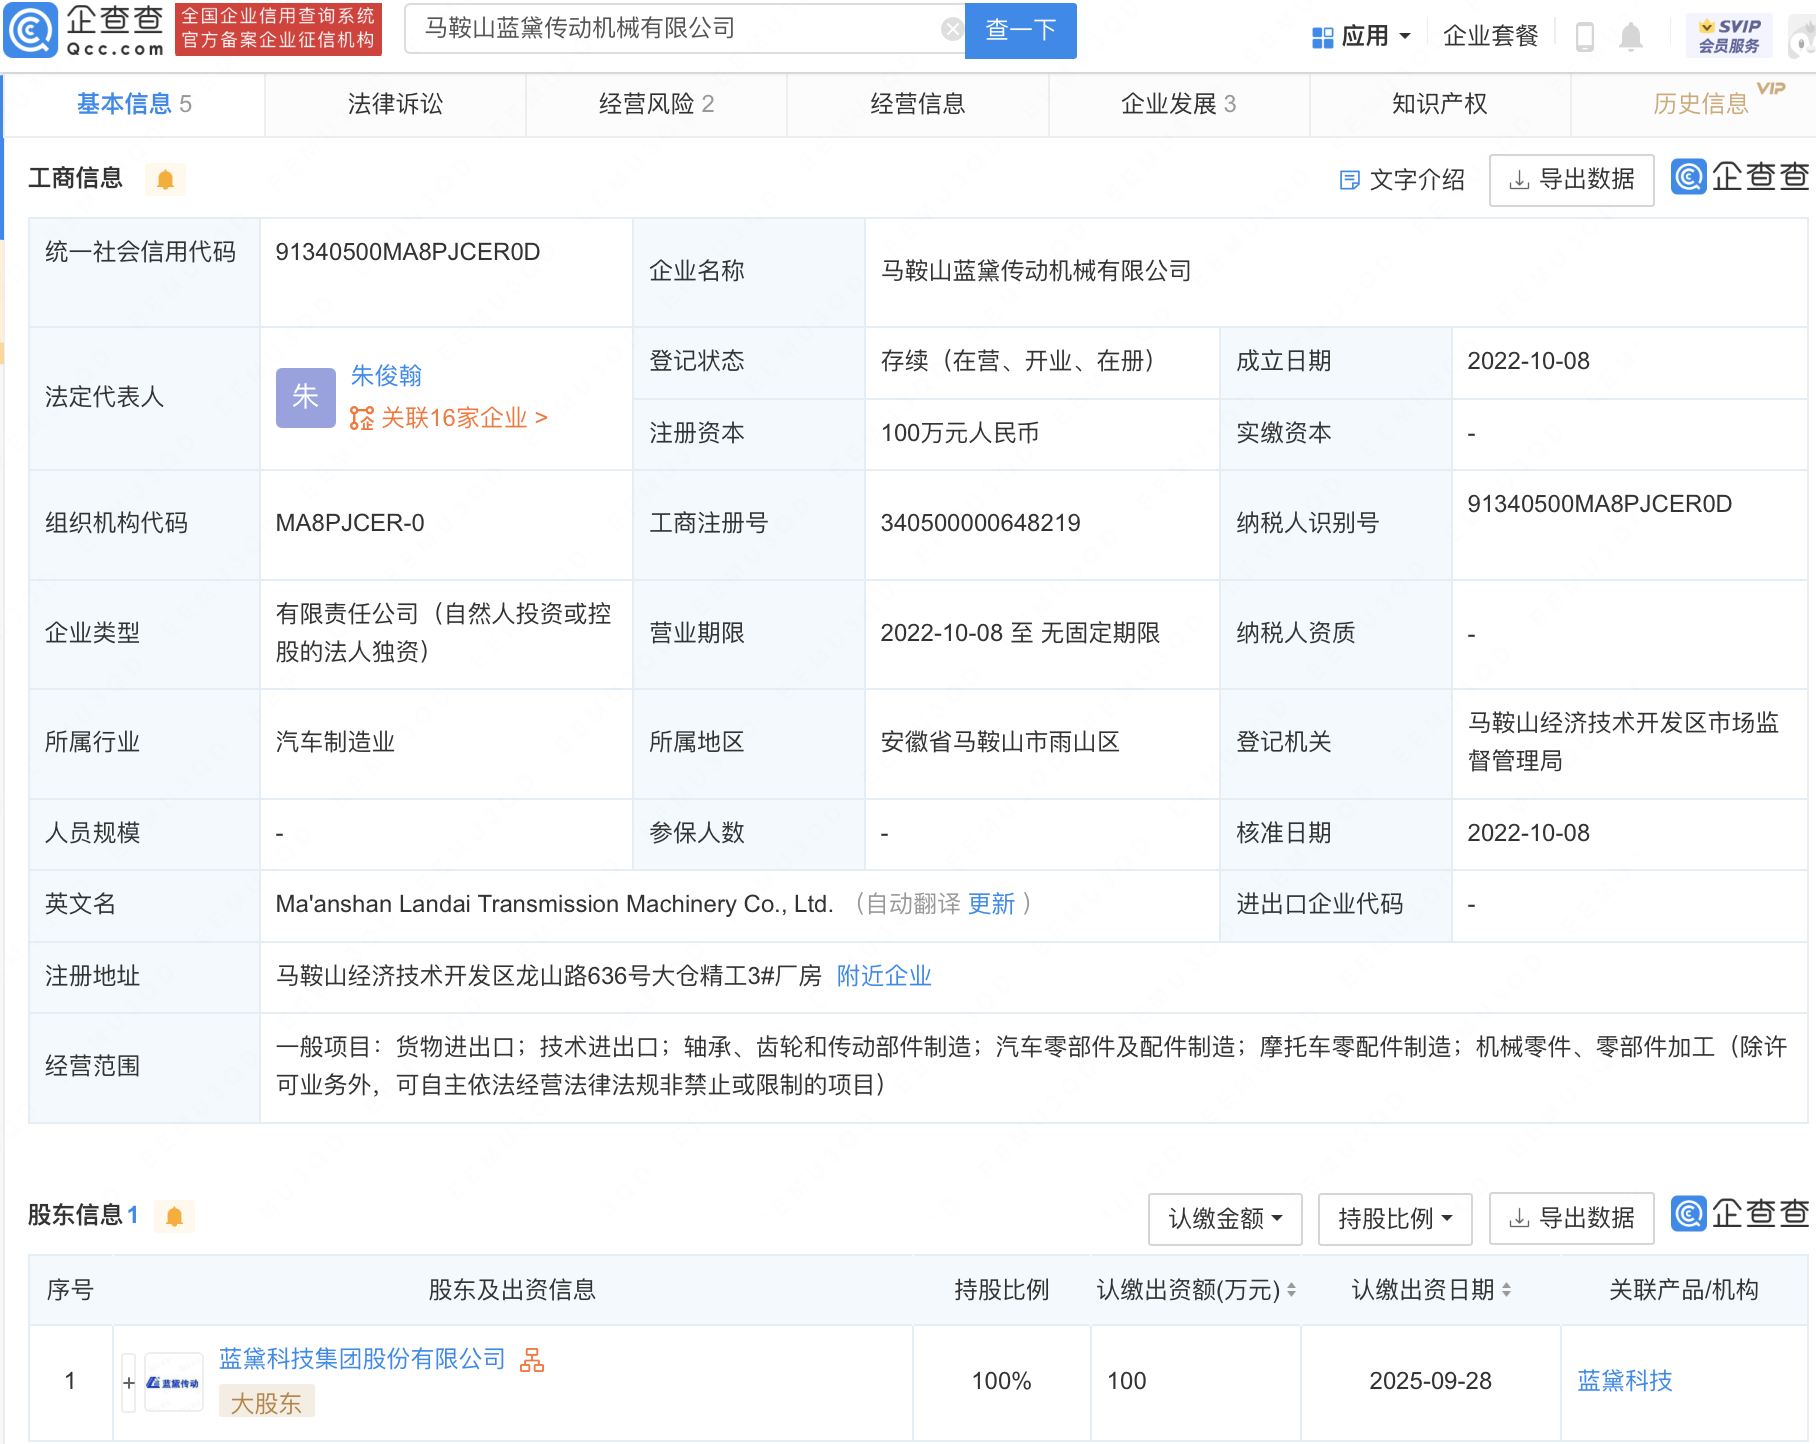This screenshot has height=1444, width=1816.
Task: Open 文字介绍 view
Action: click(1402, 180)
